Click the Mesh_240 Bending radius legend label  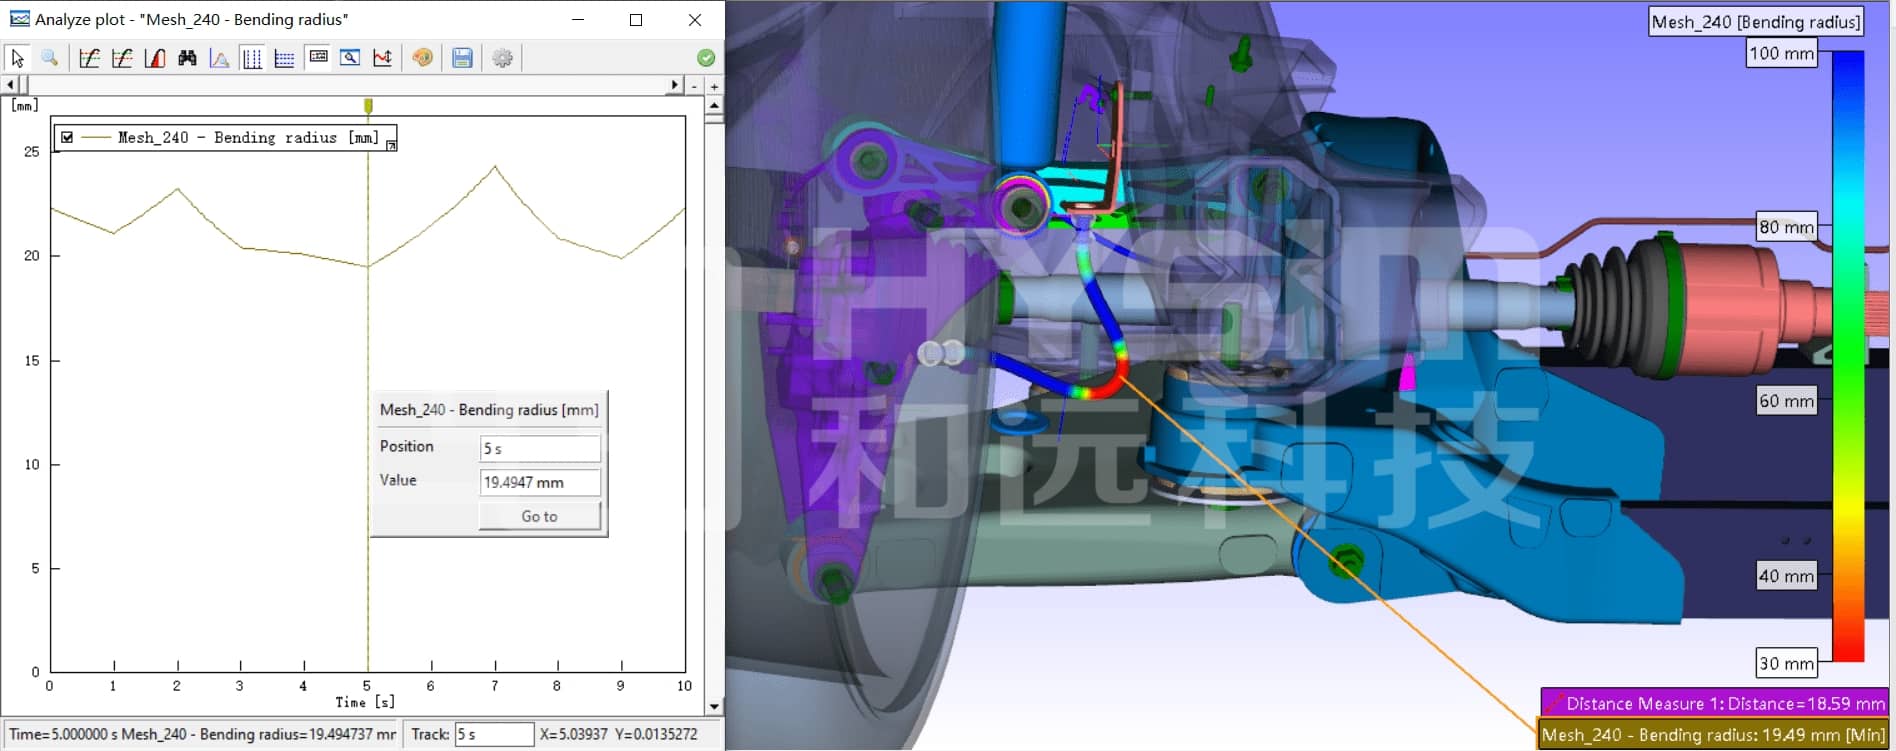[x=248, y=138]
